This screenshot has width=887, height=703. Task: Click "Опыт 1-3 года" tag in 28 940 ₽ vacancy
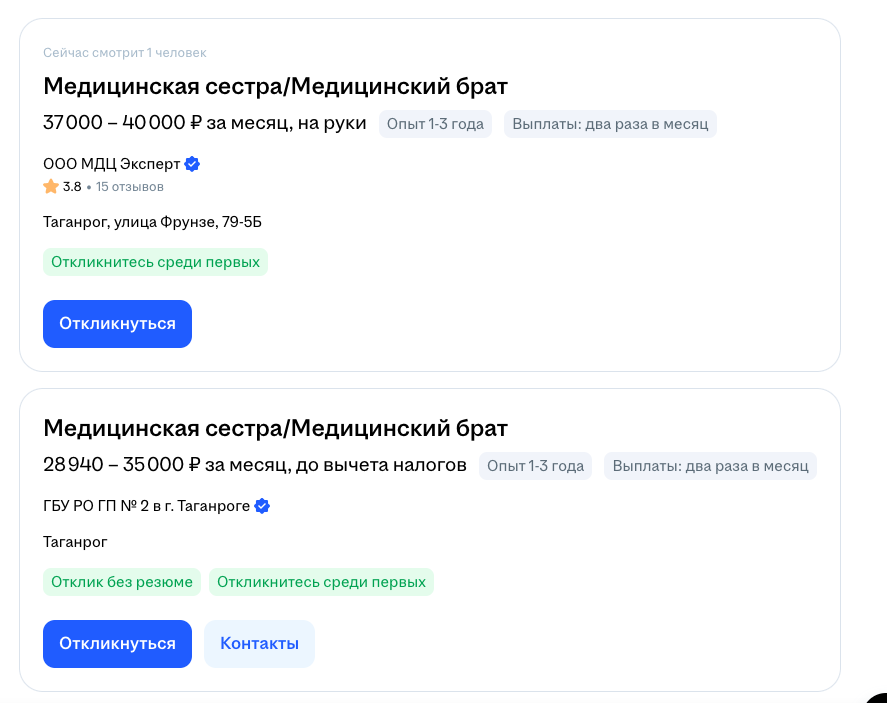click(x=535, y=466)
